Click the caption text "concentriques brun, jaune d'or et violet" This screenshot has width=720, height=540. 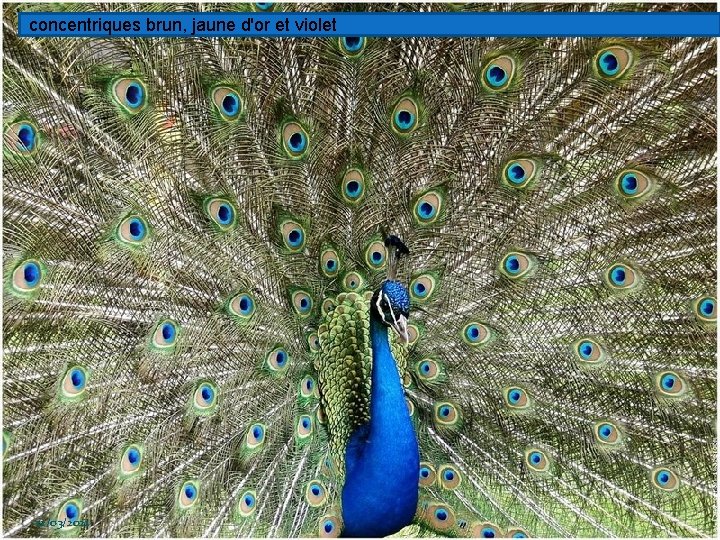click(x=182, y=25)
